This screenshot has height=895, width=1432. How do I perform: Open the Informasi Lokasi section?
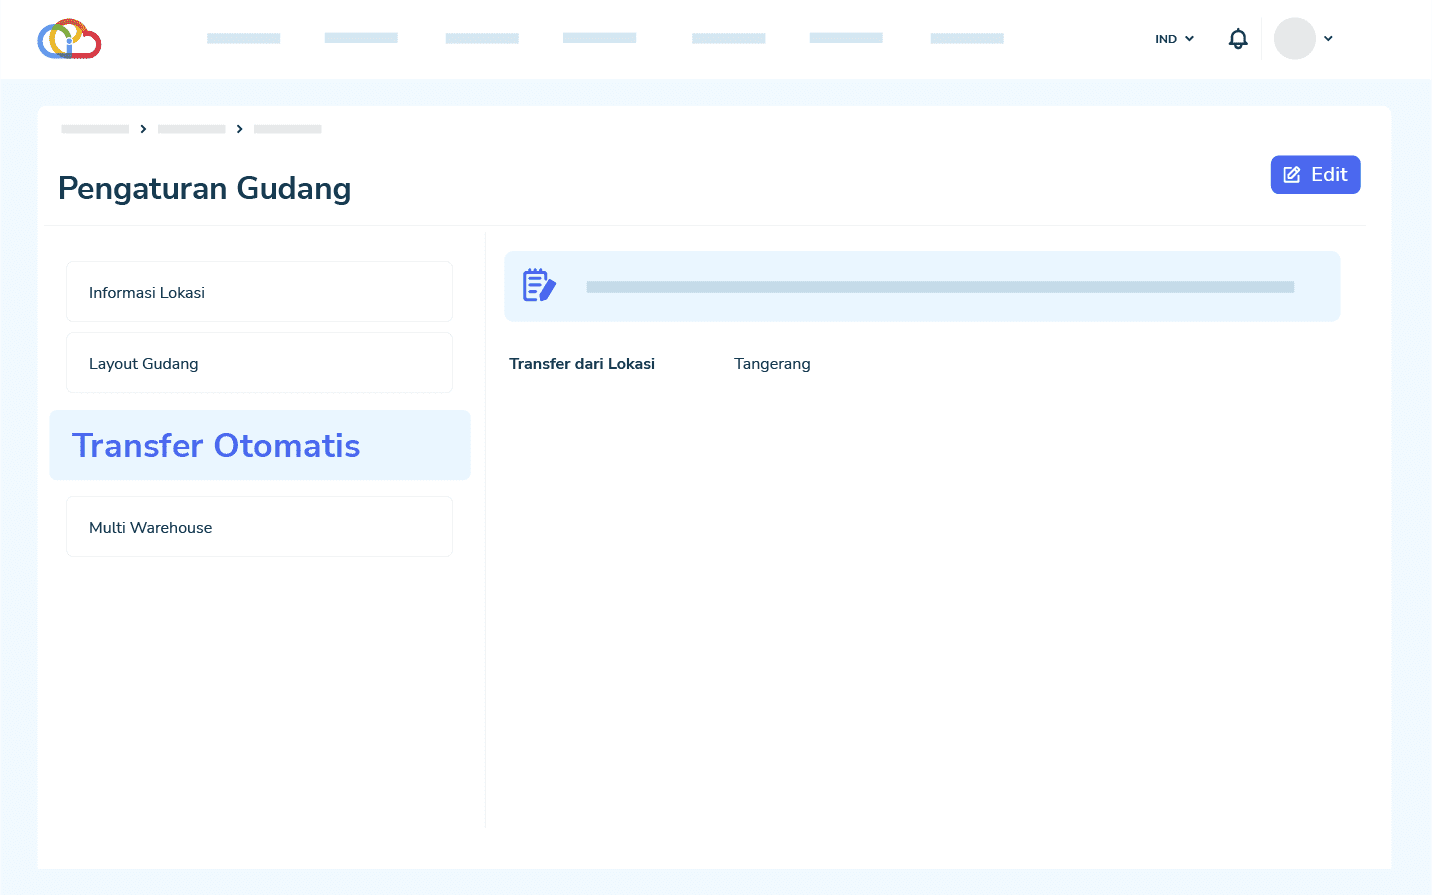click(259, 292)
